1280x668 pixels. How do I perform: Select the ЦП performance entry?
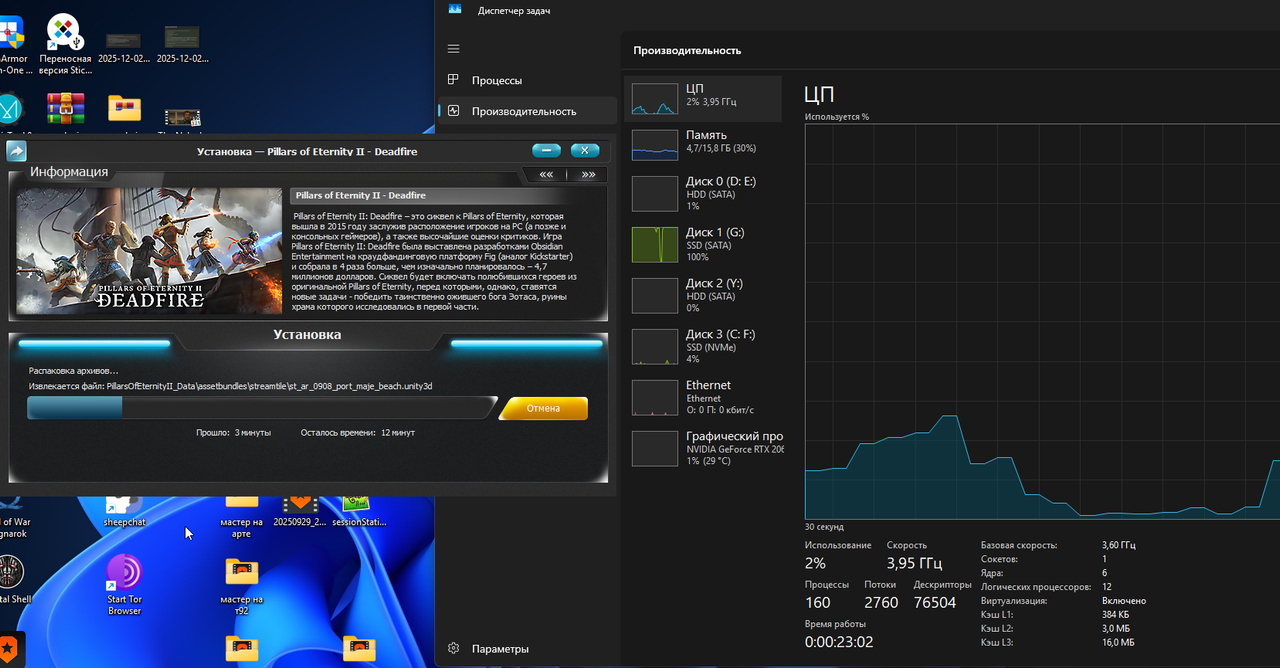click(703, 99)
